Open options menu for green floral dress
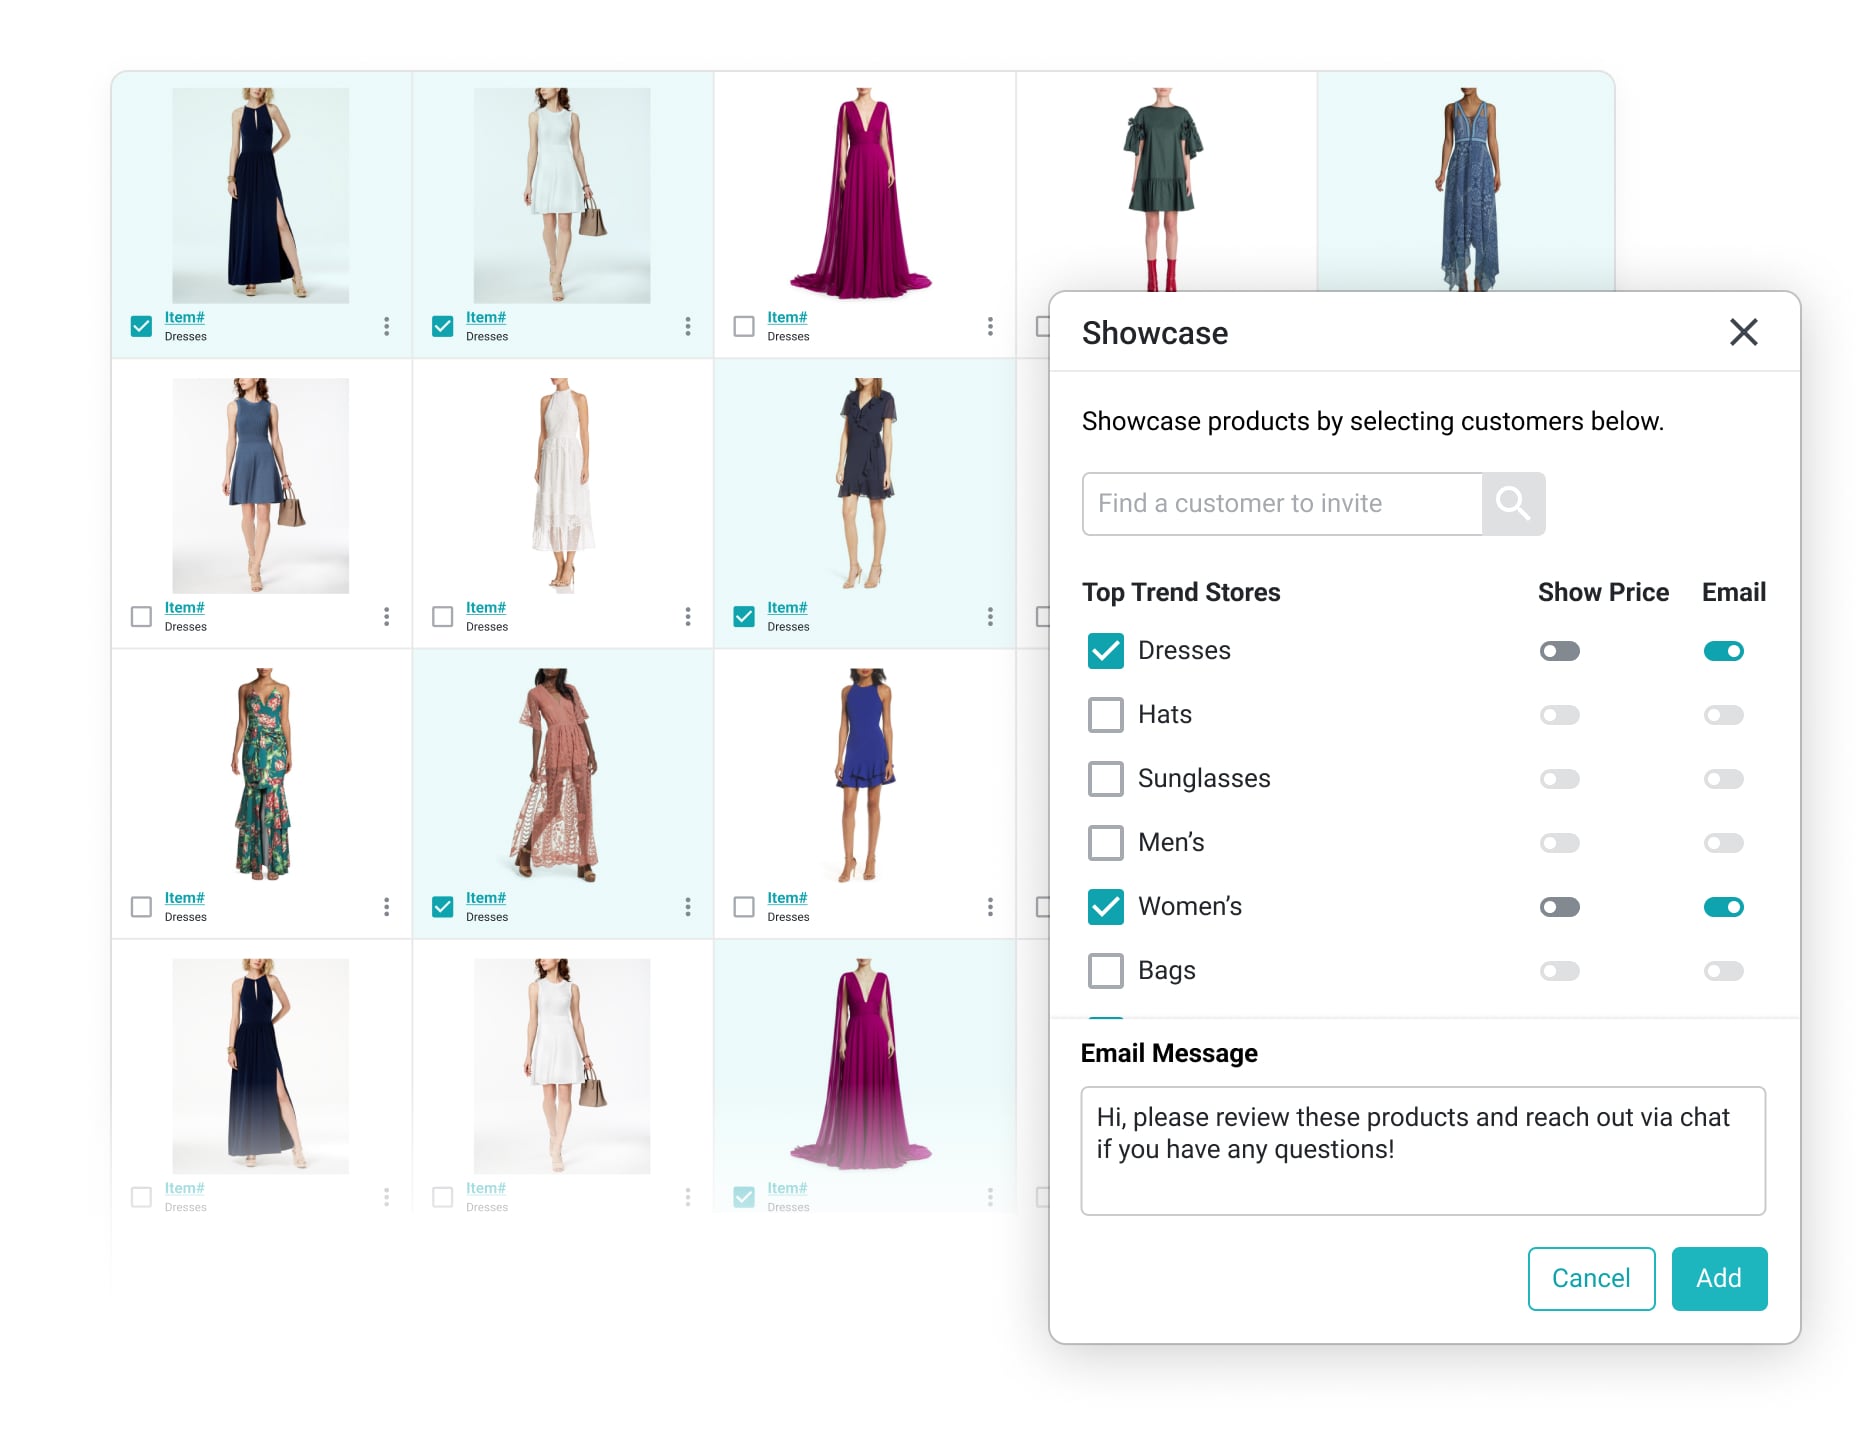Viewport: 1872px width, 1456px height. point(387,907)
